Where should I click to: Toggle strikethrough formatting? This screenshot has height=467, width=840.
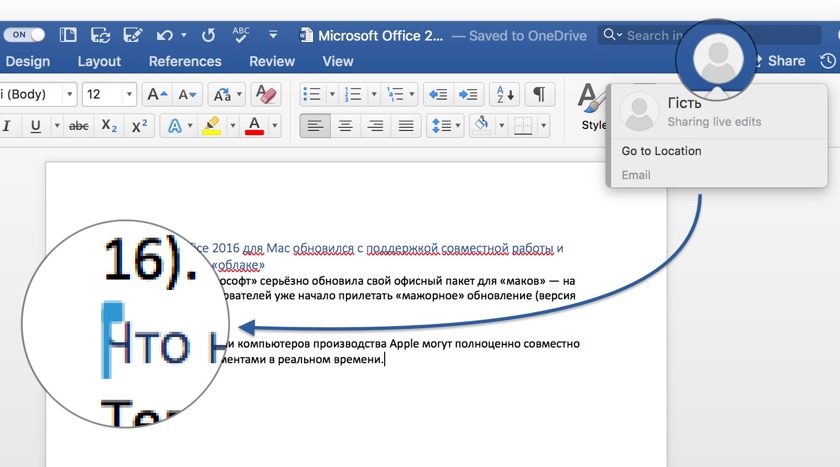pos(77,126)
